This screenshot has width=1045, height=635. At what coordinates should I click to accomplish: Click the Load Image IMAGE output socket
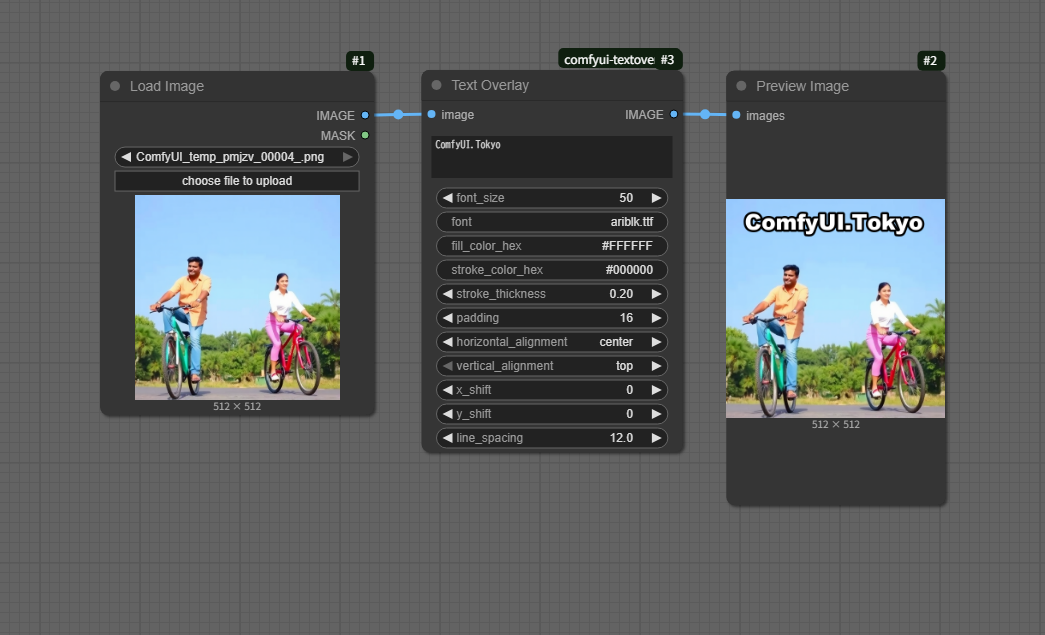click(x=365, y=115)
